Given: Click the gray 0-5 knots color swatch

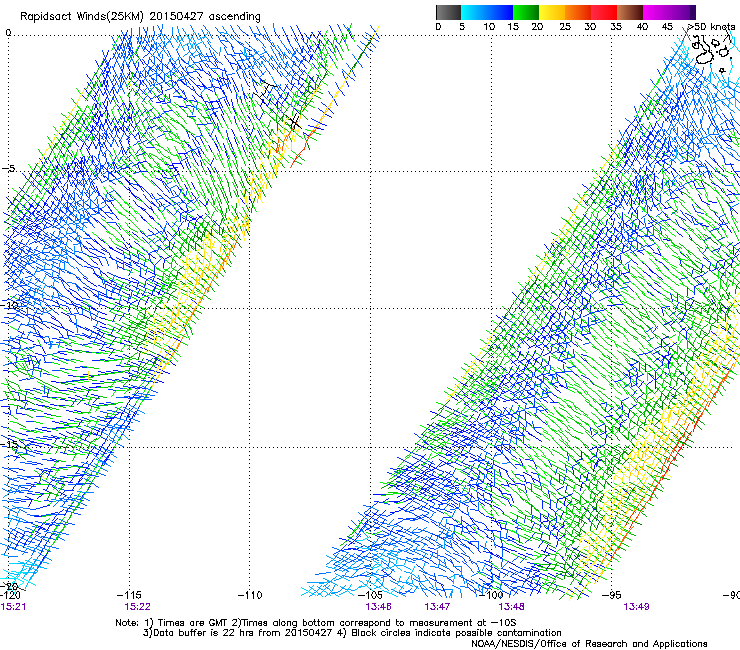Looking at the screenshot, I should (x=448, y=12).
